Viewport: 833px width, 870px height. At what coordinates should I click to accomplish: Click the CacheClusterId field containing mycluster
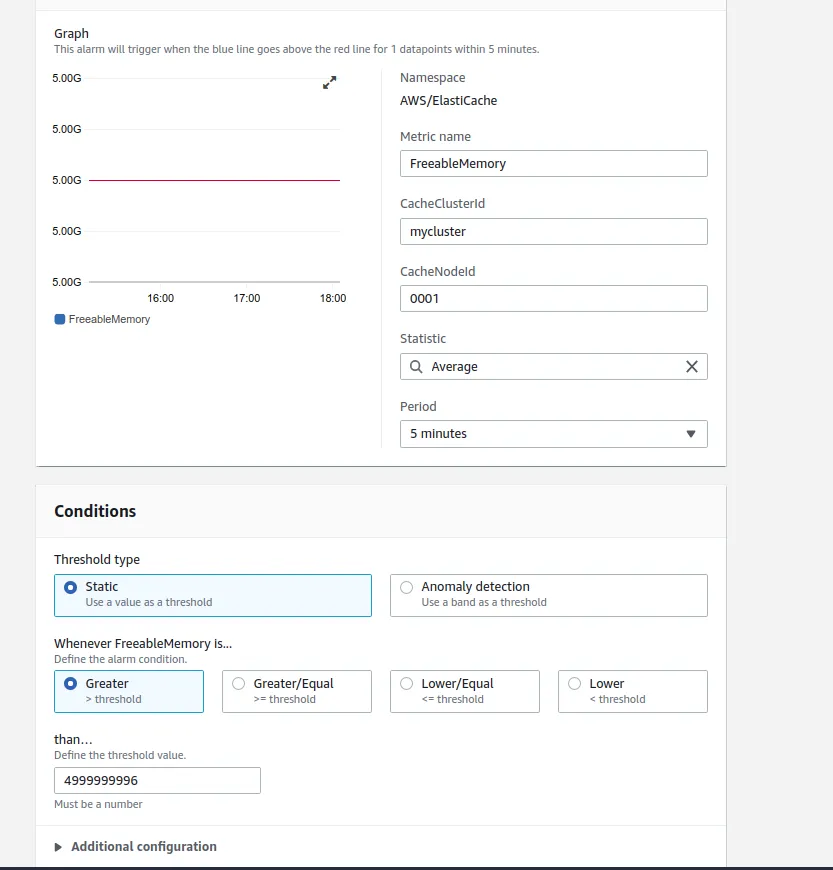tap(553, 232)
